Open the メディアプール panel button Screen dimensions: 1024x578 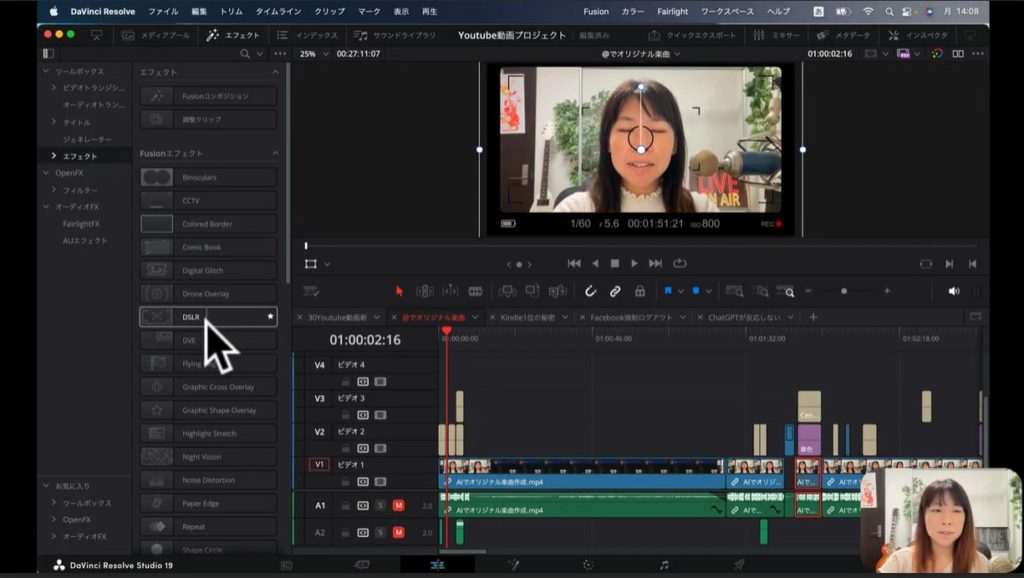(x=156, y=35)
